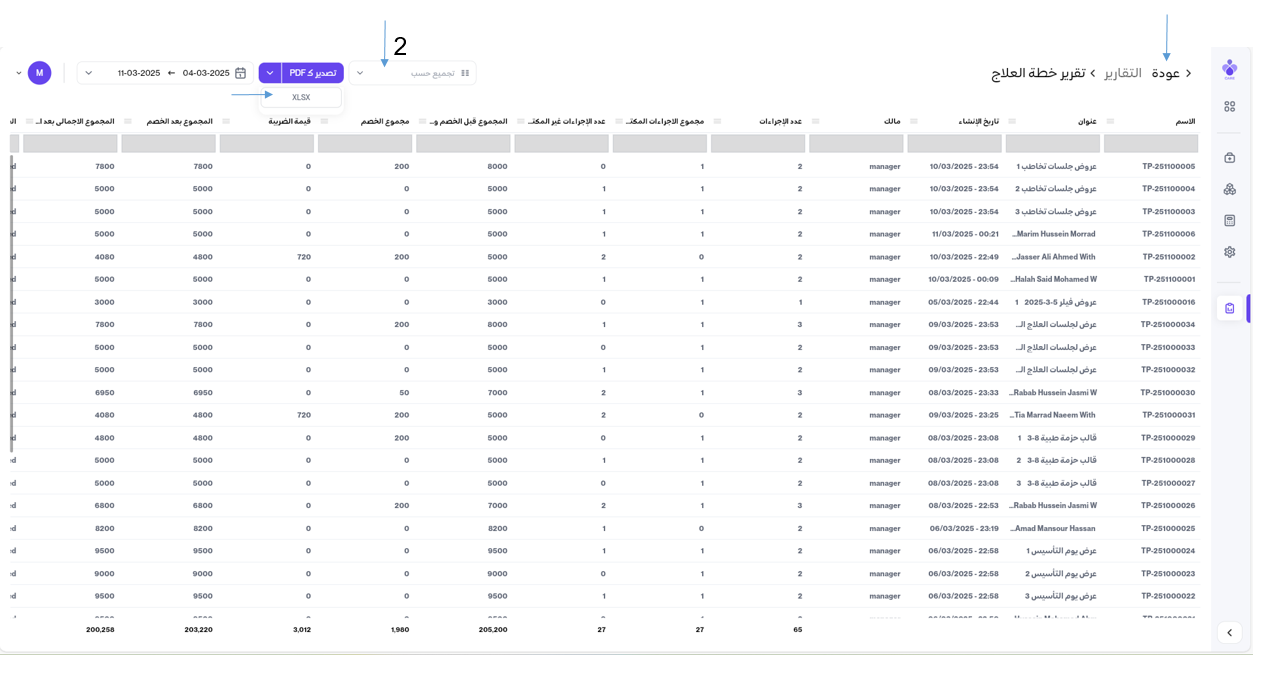
Task: Click the filter field under 'الاسم' column
Action: click(x=1150, y=143)
